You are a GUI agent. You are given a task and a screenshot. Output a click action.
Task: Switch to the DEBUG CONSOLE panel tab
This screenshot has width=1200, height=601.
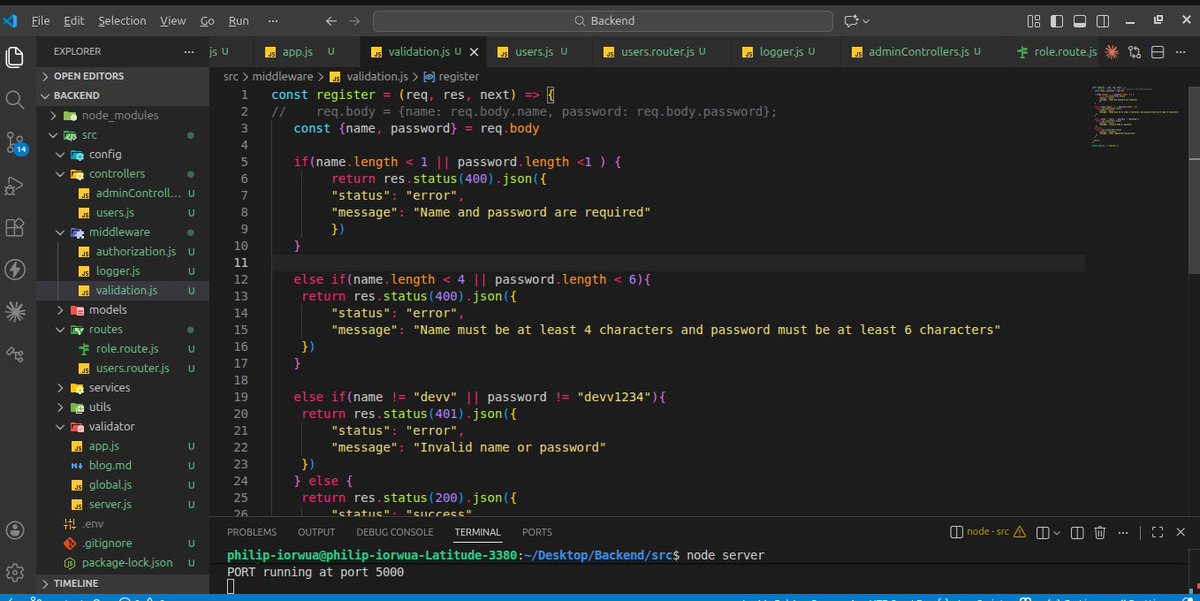pyautogui.click(x=395, y=532)
